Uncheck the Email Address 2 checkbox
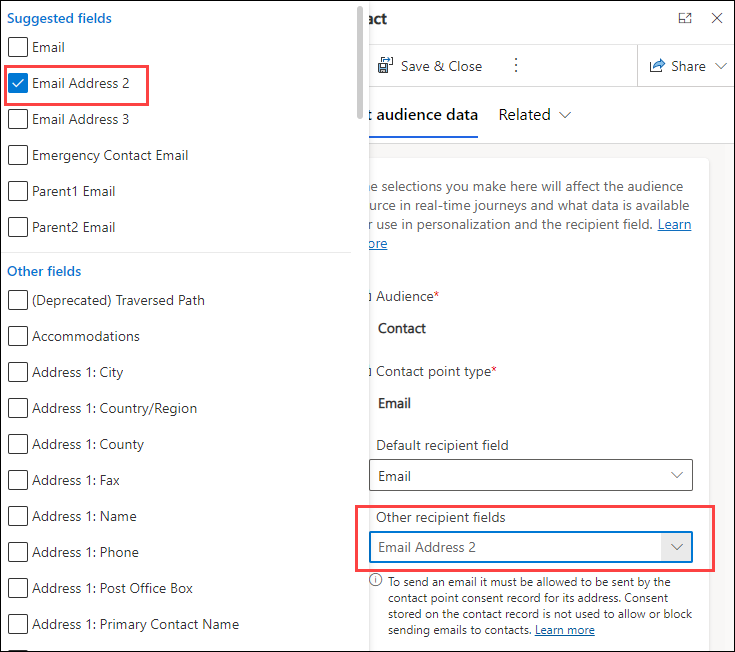This screenshot has width=735, height=652. 18,83
